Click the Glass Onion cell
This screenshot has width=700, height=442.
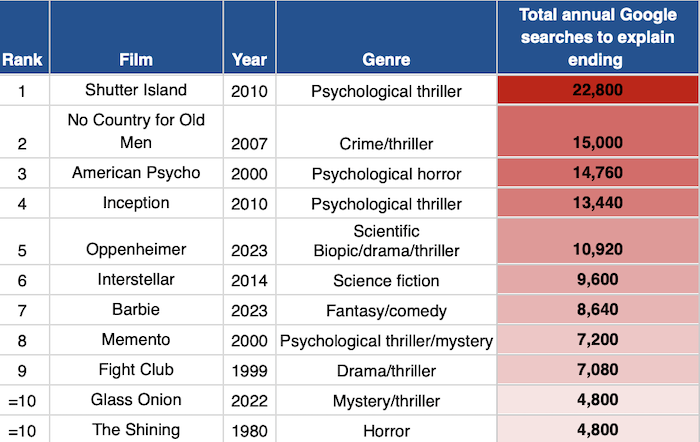tap(136, 400)
